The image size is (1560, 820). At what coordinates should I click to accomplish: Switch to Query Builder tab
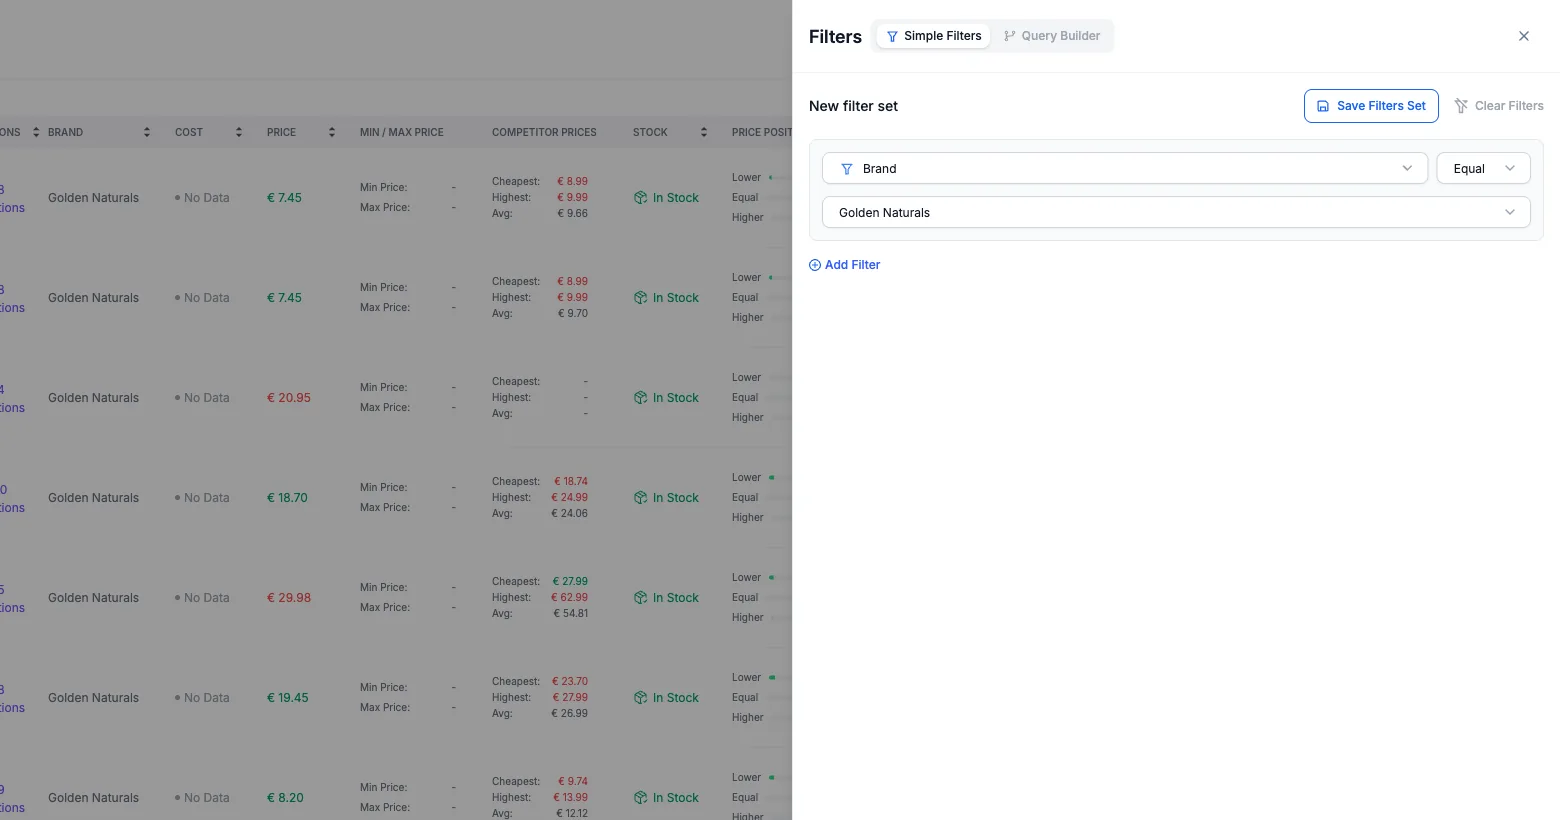pyautogui.click(x=1052, y=36)
